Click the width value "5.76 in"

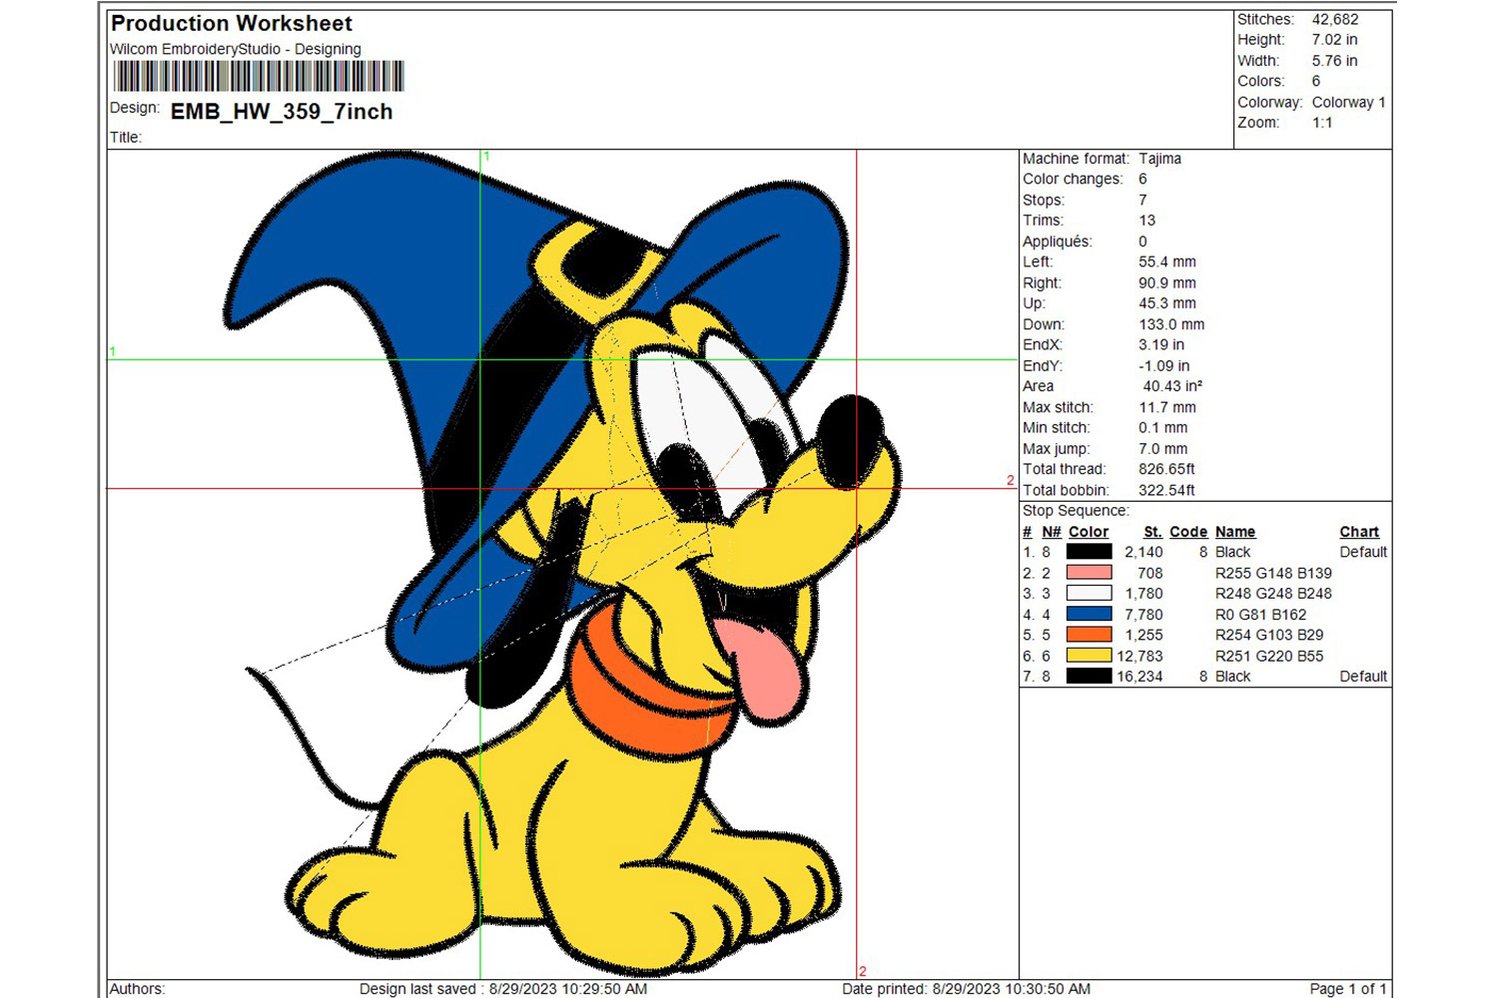(x=1335, y=61)
